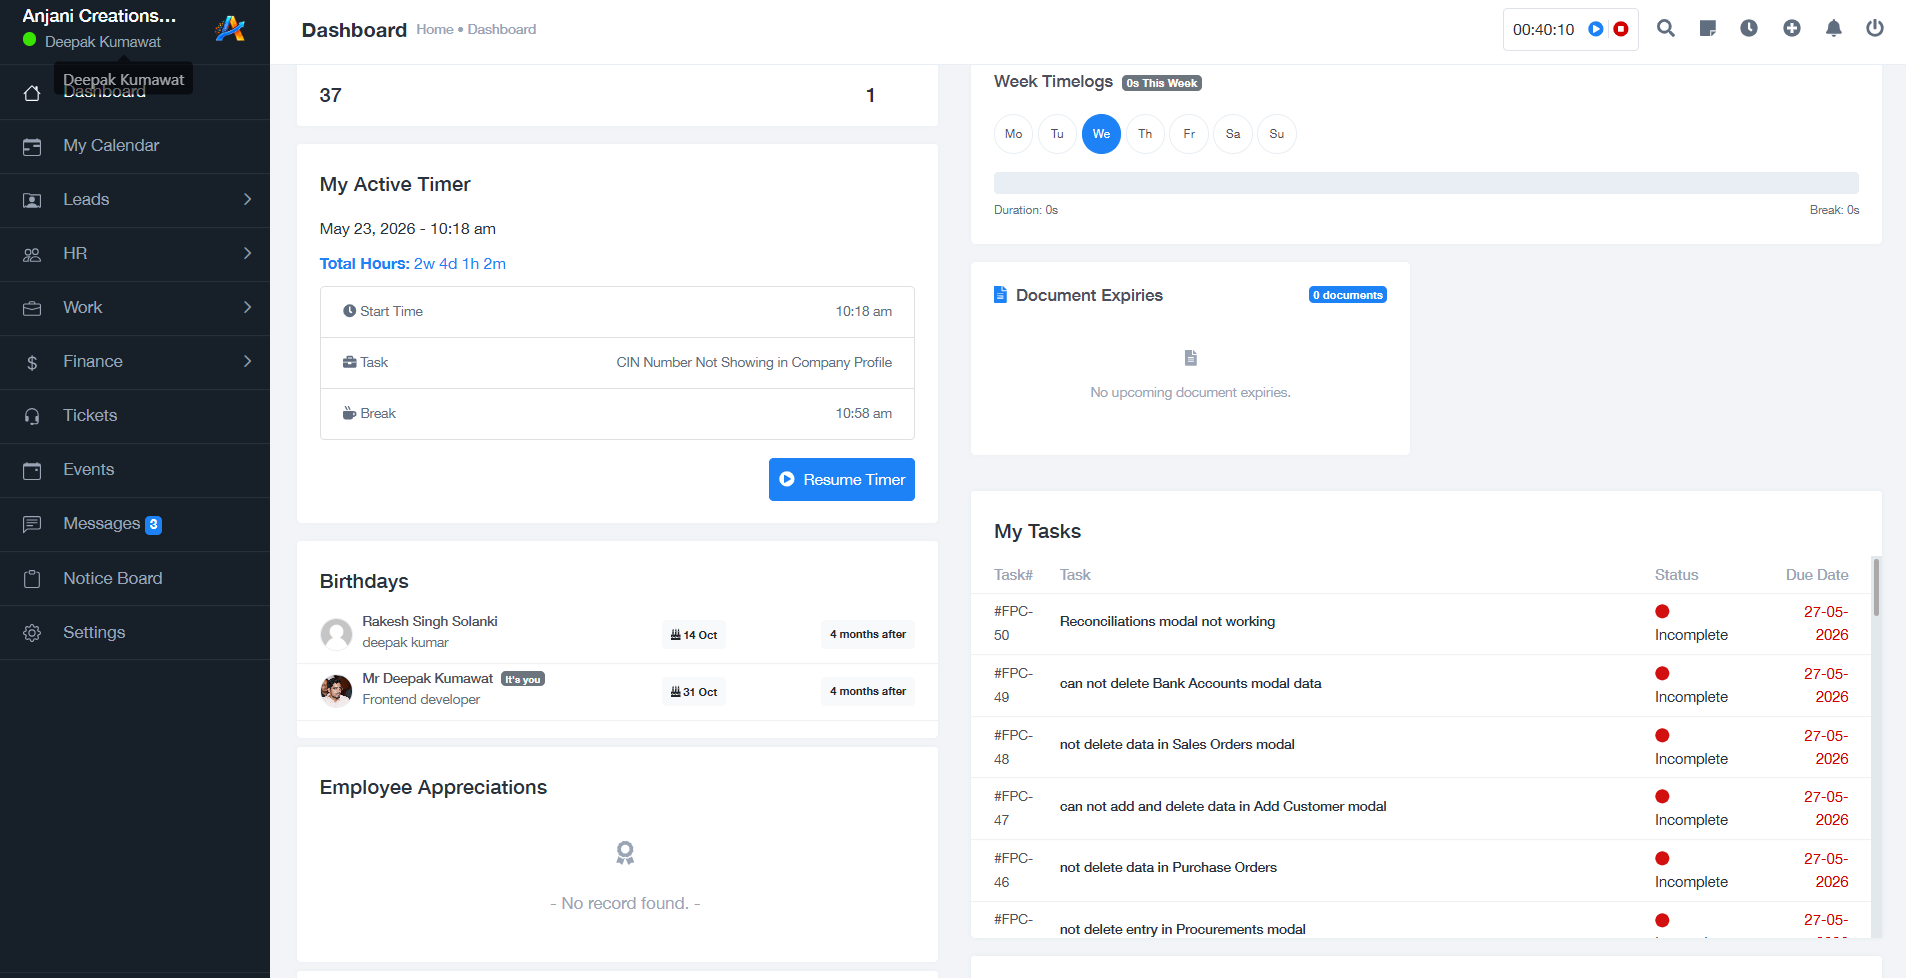
Task: Click the Total Hours 2w 4d 1h 2m text
Action: click(x=413, y=263)
